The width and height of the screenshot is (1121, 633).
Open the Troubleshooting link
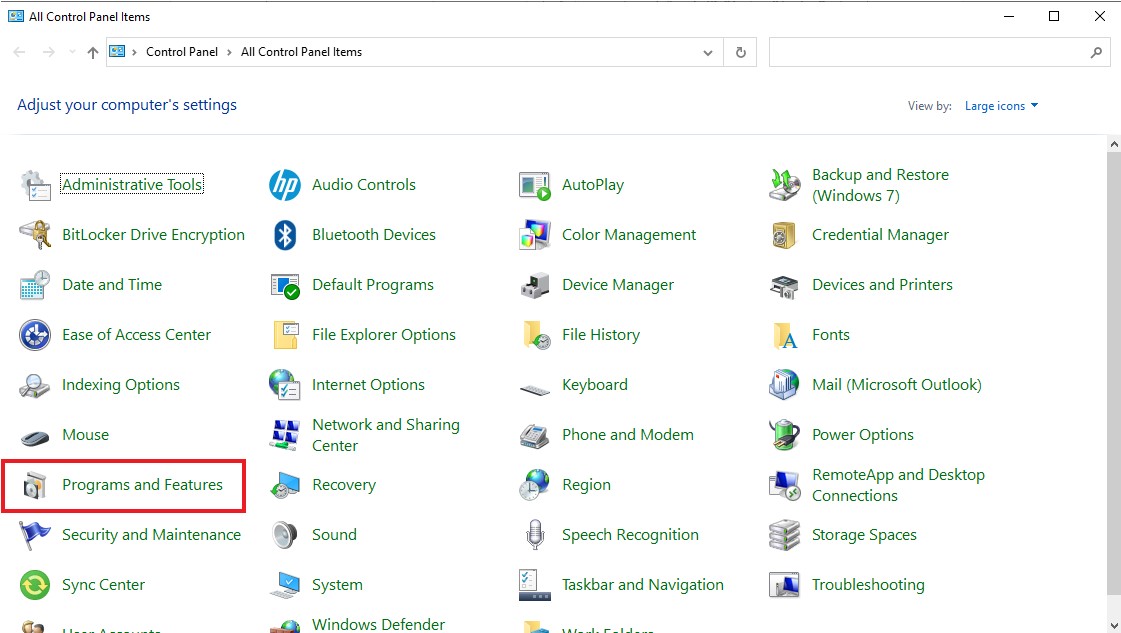(x=867, y=585)
